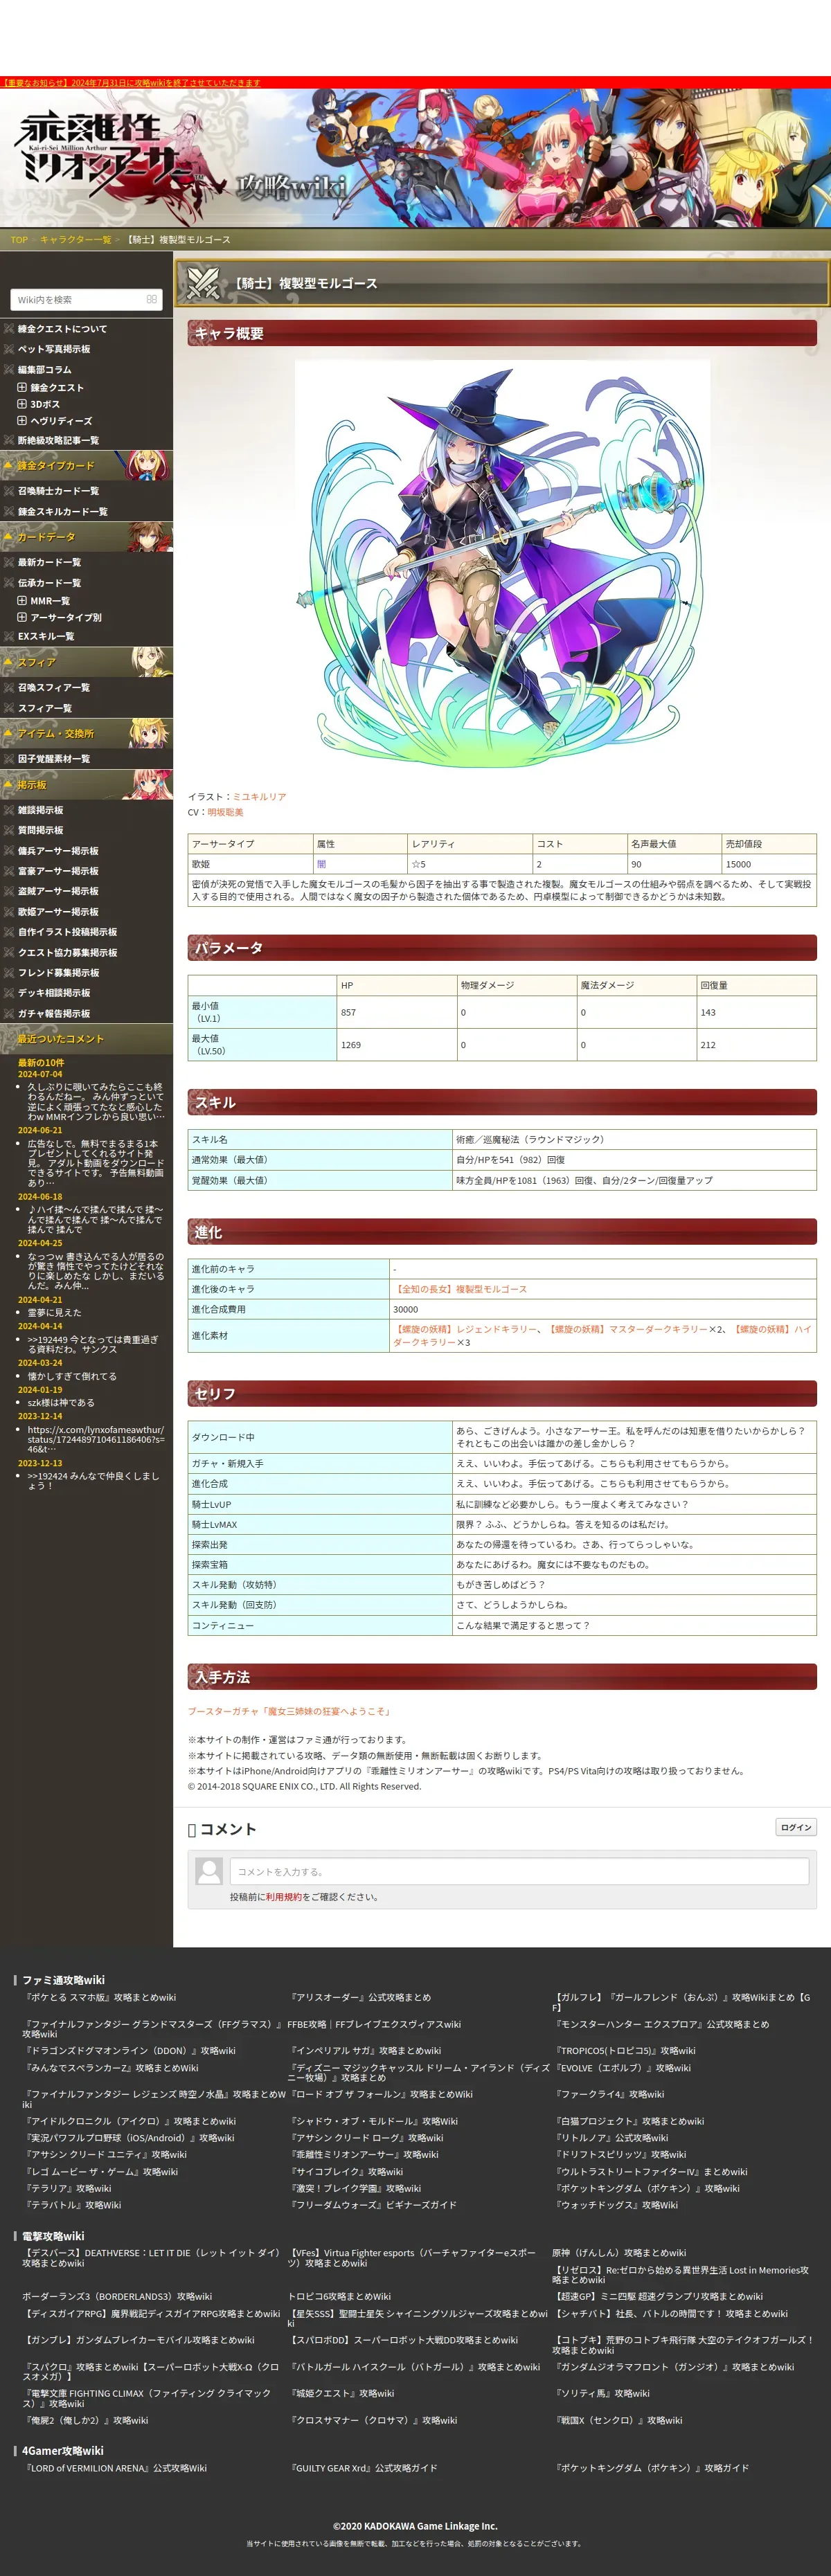Click the comment user avatar icon
Image resolution: width=831 pixels, height=2576 pixels.
[x=209, y=1871]
